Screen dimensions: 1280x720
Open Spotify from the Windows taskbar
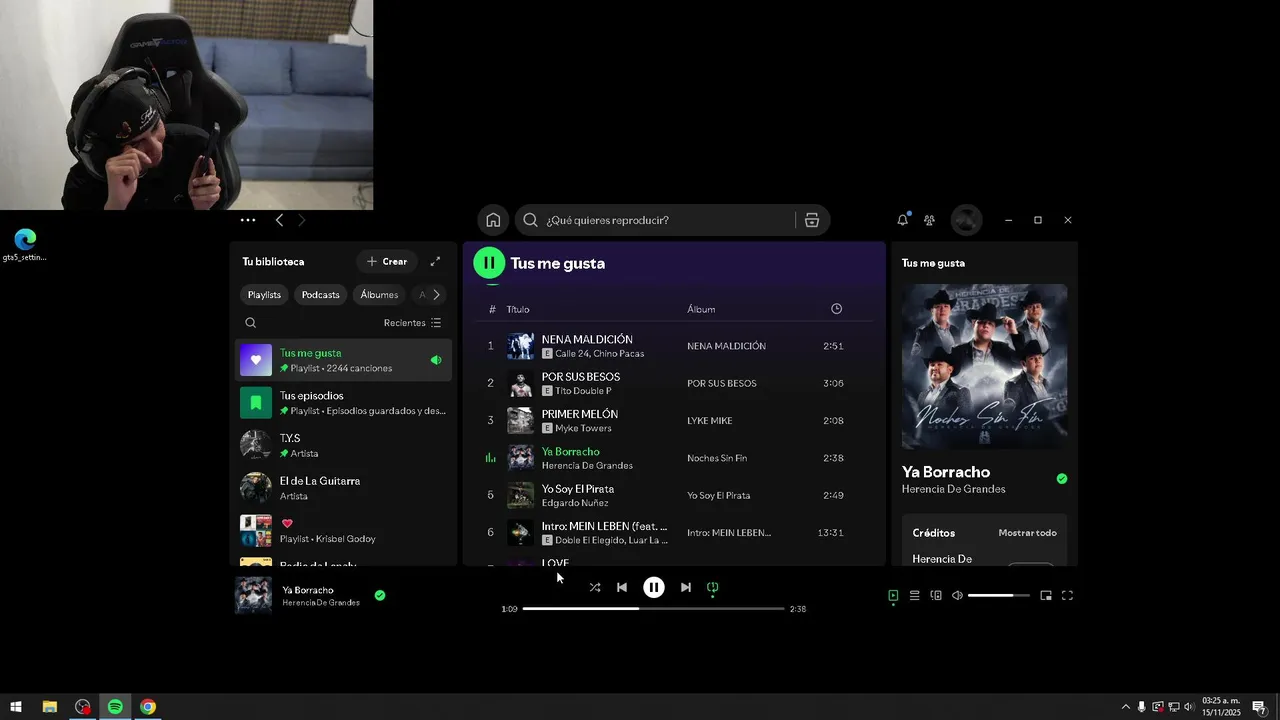(115, 707)
